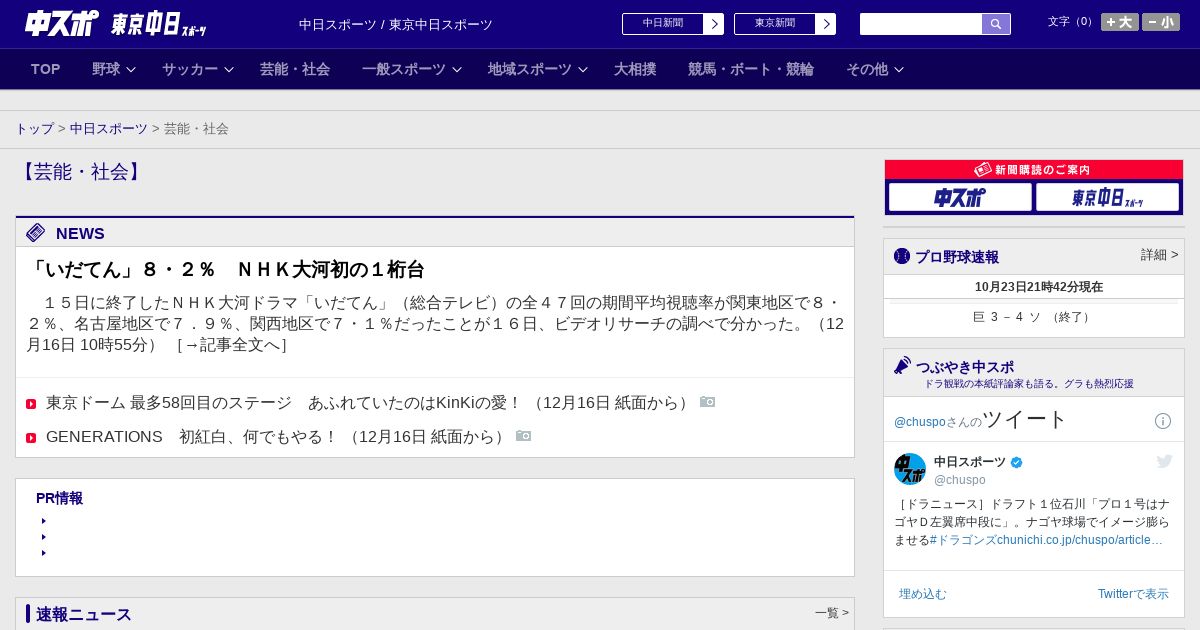Click second PR情報 bullet arrow
Image resolution: width=1200 pixels, height=630 pixels.
click(44, 537)
